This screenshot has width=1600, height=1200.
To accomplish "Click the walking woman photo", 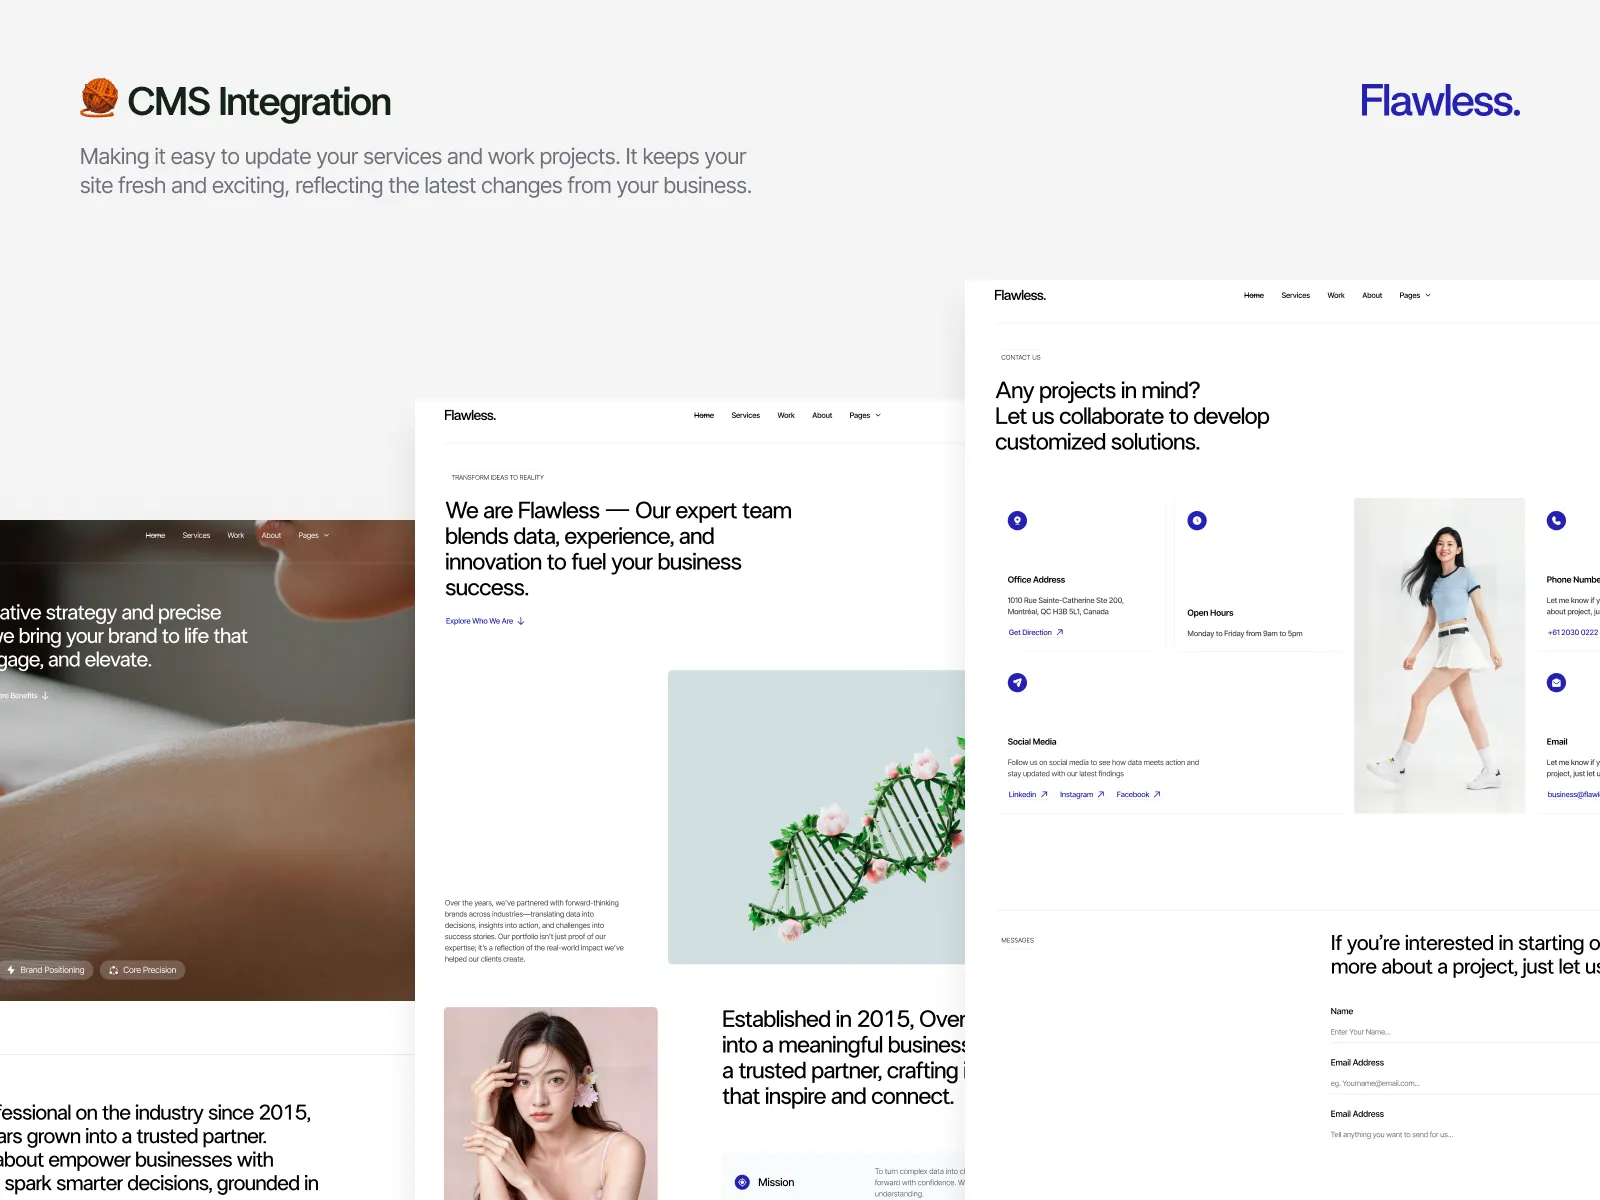I will point(1439,655).
